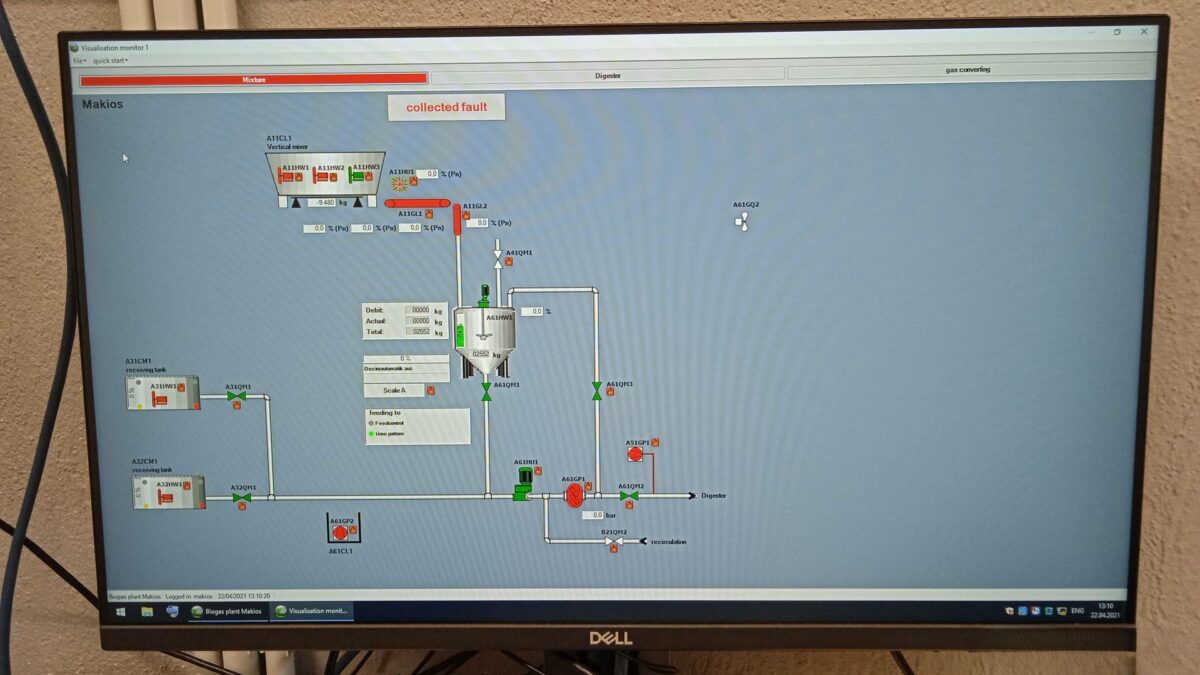Select the 'Feedcontrol' feeding option

(371, 423)
